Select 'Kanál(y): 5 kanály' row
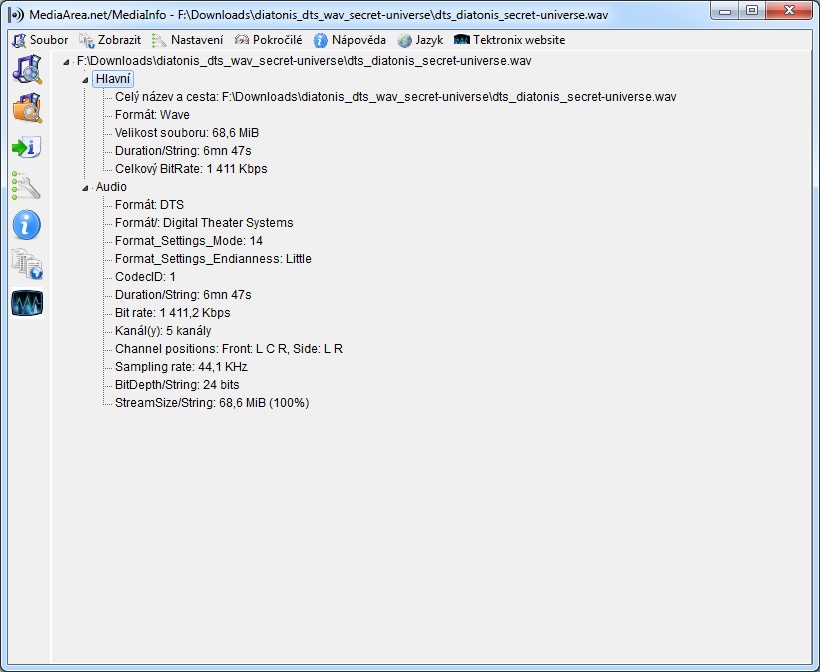820x672 pixels. pos(163,331)
